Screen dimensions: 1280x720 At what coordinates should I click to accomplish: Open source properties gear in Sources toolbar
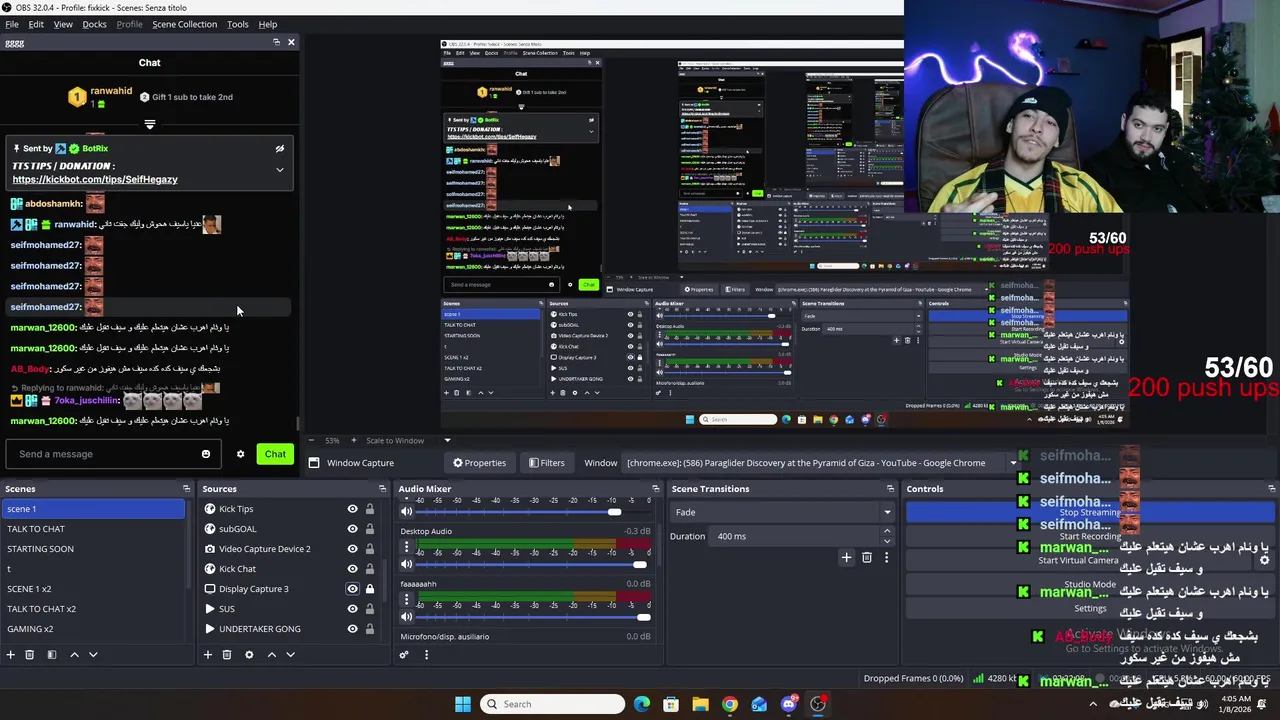tap(249, 655)
